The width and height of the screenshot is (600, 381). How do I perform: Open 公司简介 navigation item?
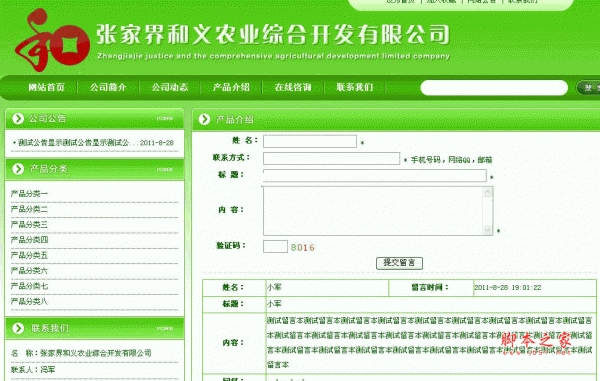coord(108,87)
